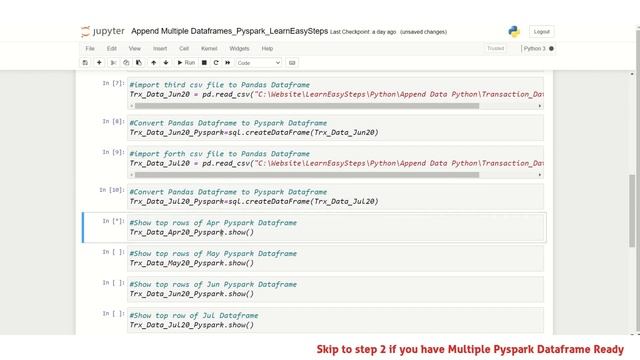
Task: Click the Python logo icon
Action: point(514,31)
